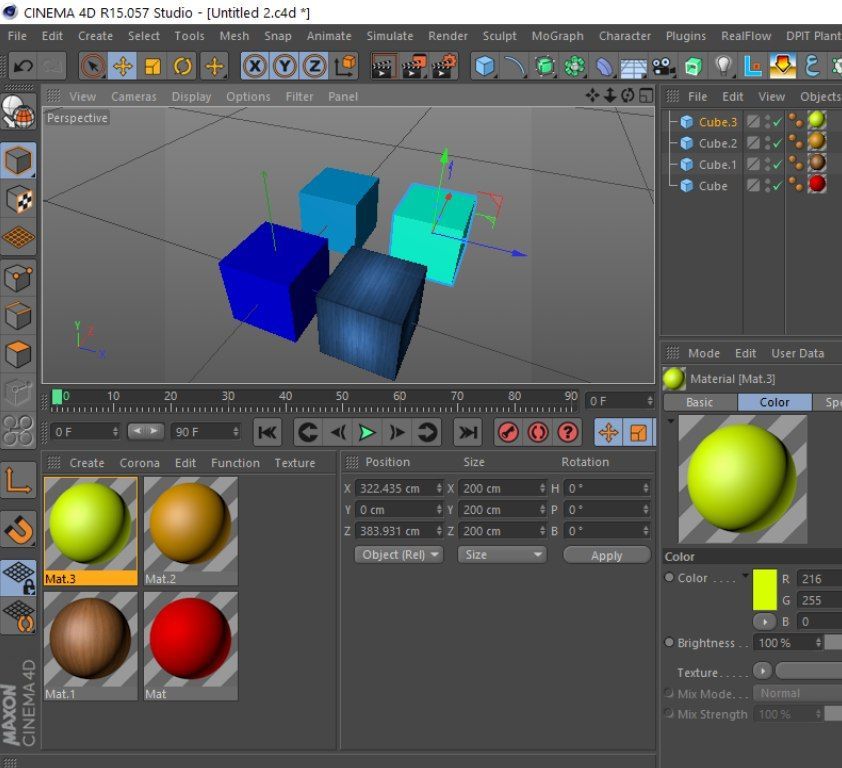
Task: Render the active view clapperboard
Action: click(384, 66)
